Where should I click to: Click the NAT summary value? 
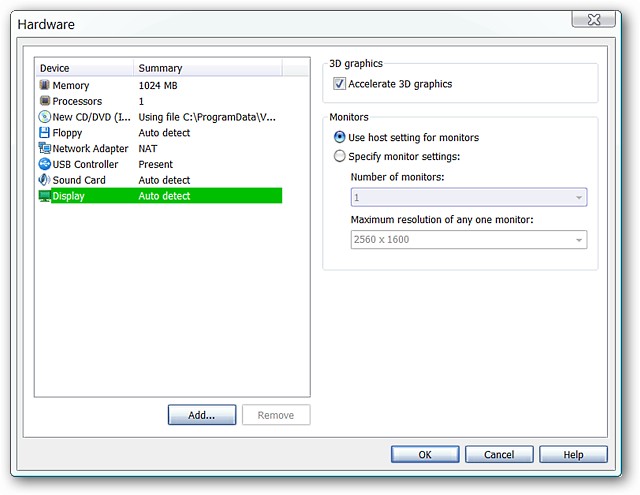pyautogui.click(x=148, y=149)
